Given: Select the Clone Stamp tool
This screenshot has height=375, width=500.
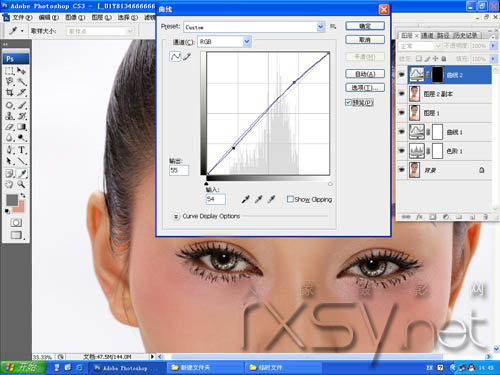Looking at the screenshot, I should 9,116.
